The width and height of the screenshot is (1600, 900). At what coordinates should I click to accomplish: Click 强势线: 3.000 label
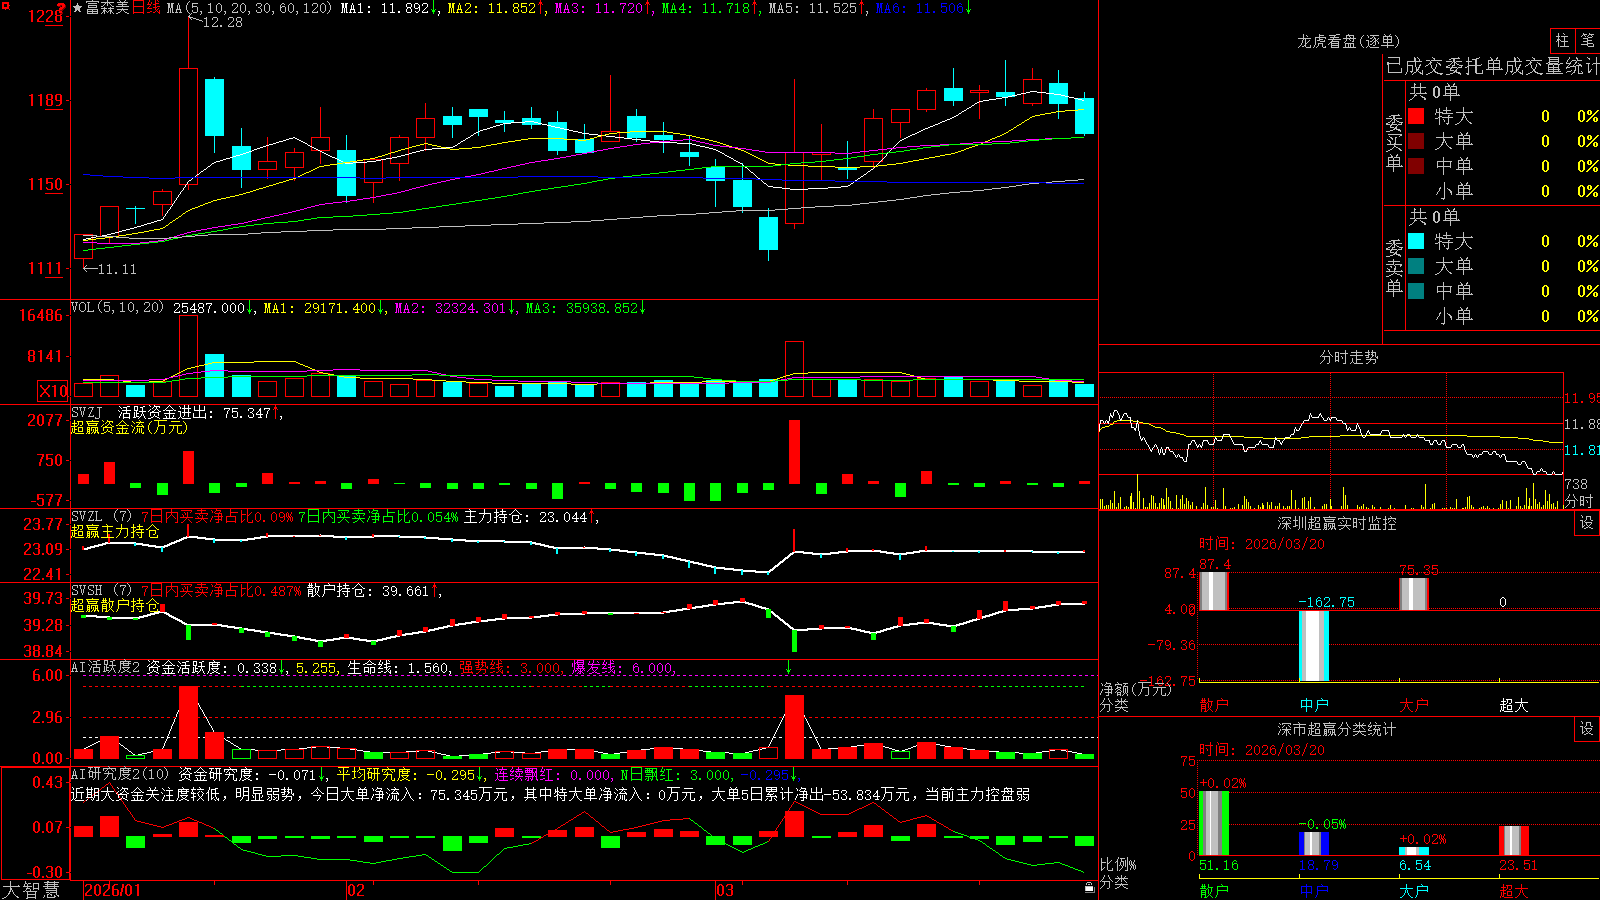point(510,667)
